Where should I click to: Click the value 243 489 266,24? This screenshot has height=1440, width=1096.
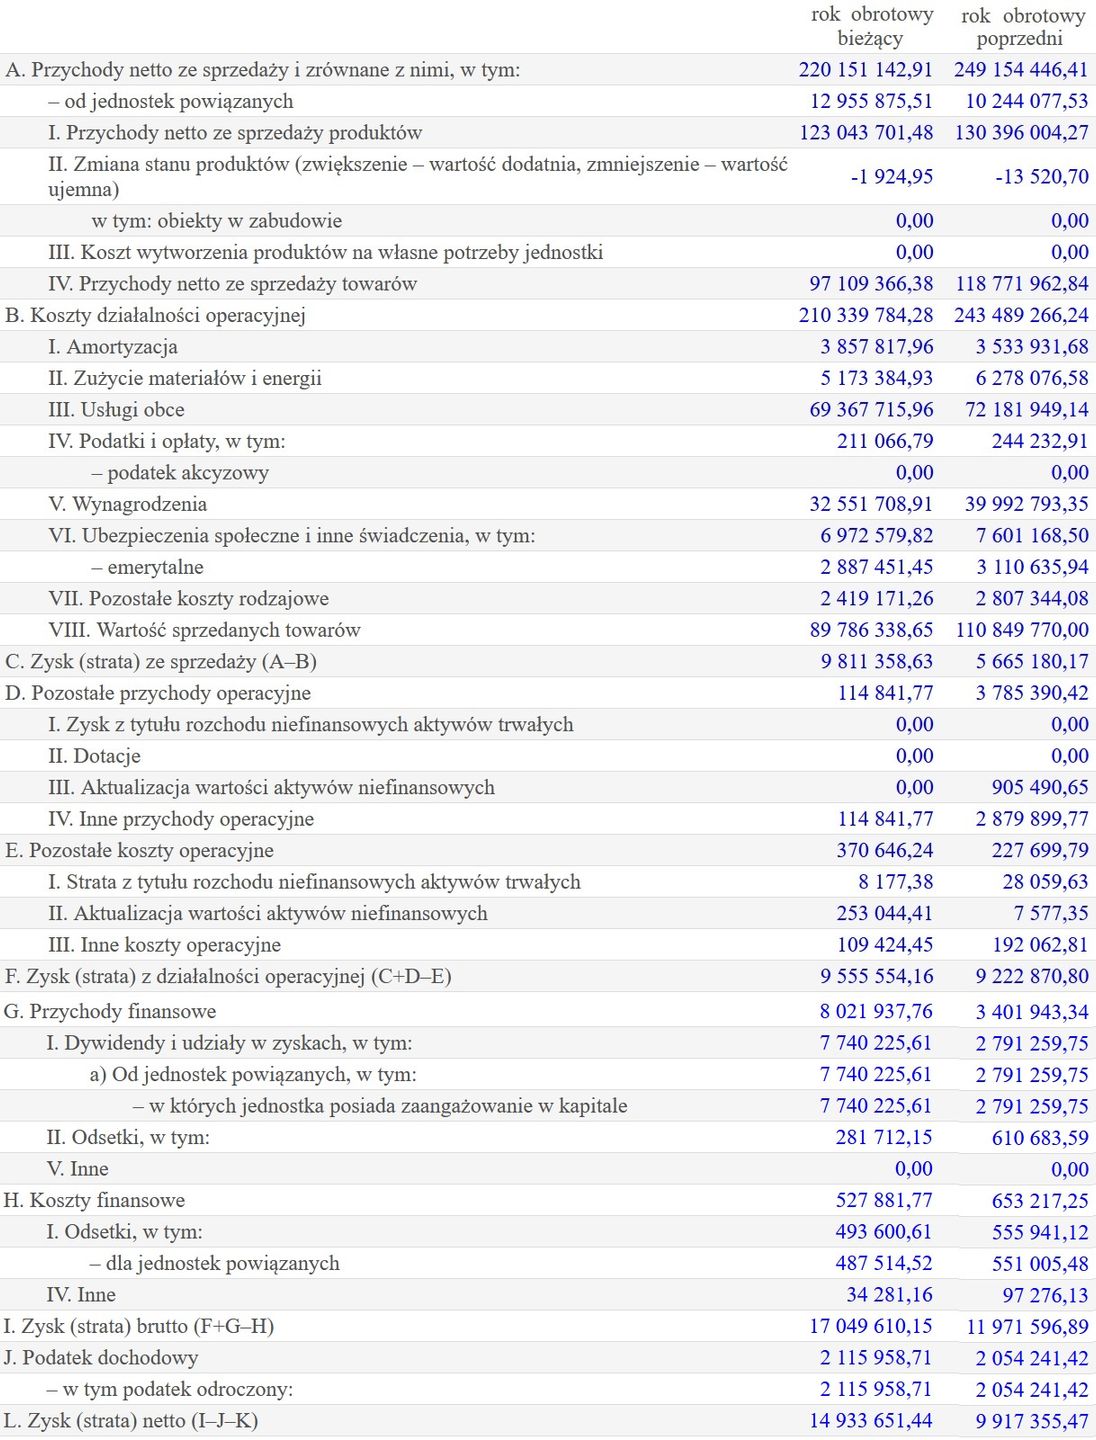point(1021,315)
